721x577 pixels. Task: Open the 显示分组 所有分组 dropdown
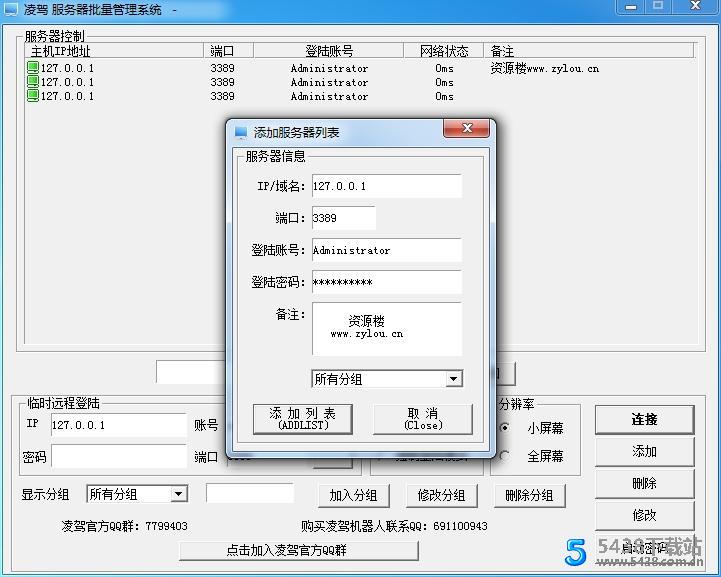pos(178,494)
